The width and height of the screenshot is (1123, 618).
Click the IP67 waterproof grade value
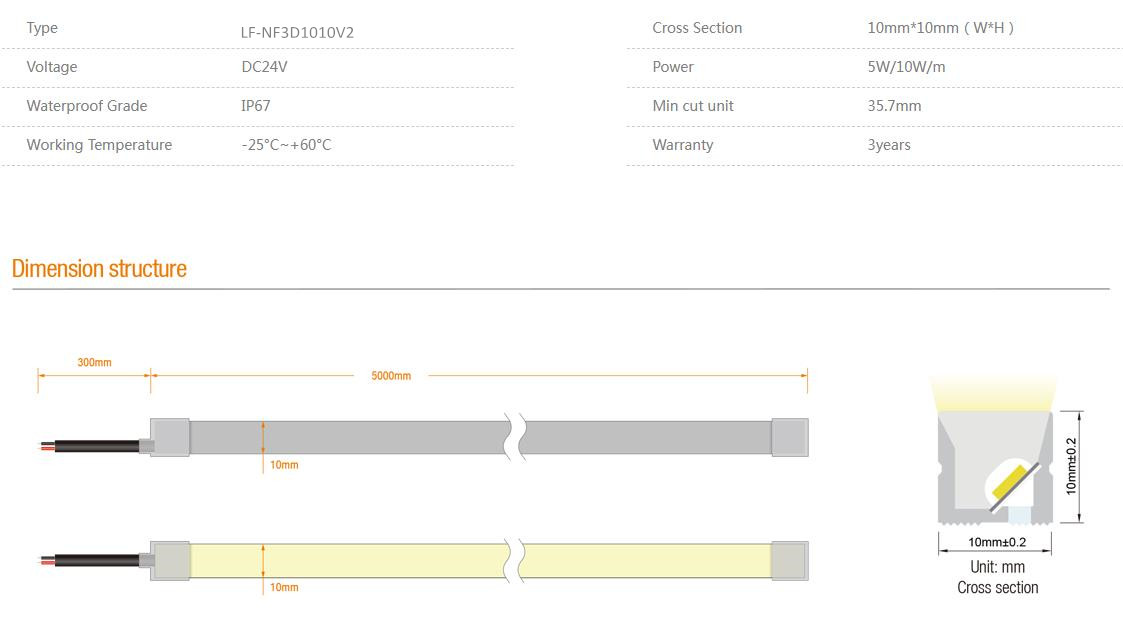pos(255,106)
